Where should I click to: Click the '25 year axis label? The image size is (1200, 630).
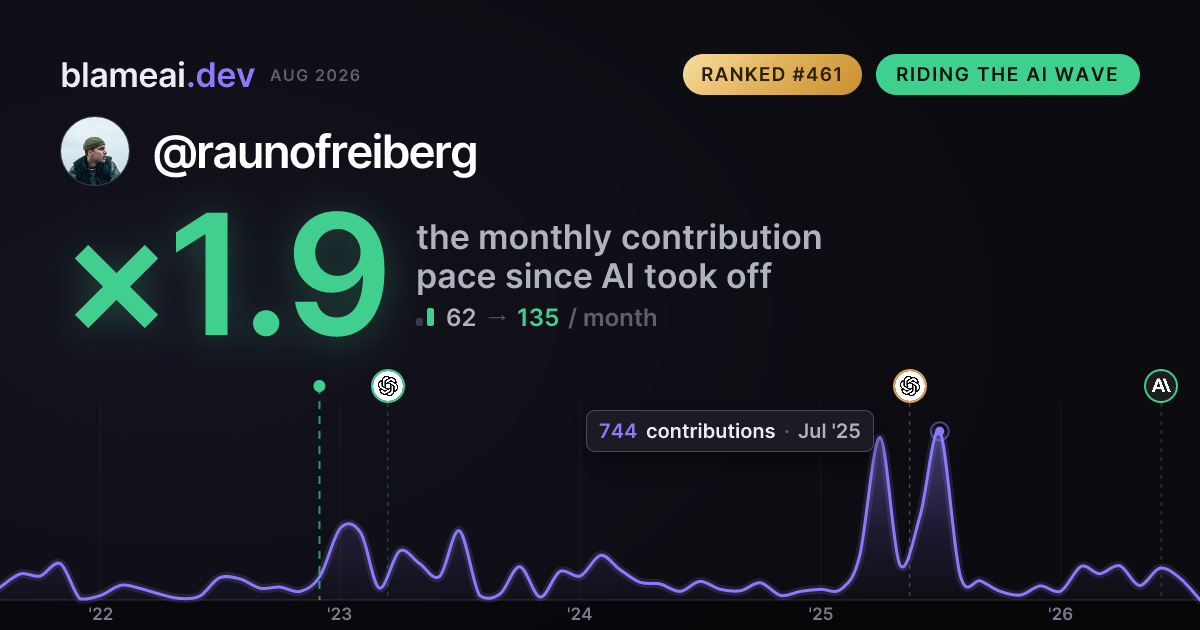(x=821, y=613)
